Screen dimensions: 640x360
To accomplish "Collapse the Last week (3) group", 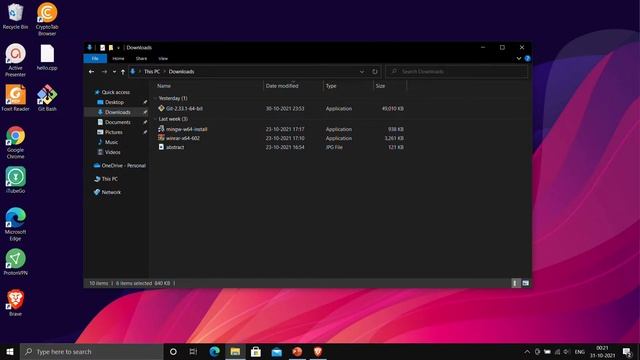I will 156,119.
